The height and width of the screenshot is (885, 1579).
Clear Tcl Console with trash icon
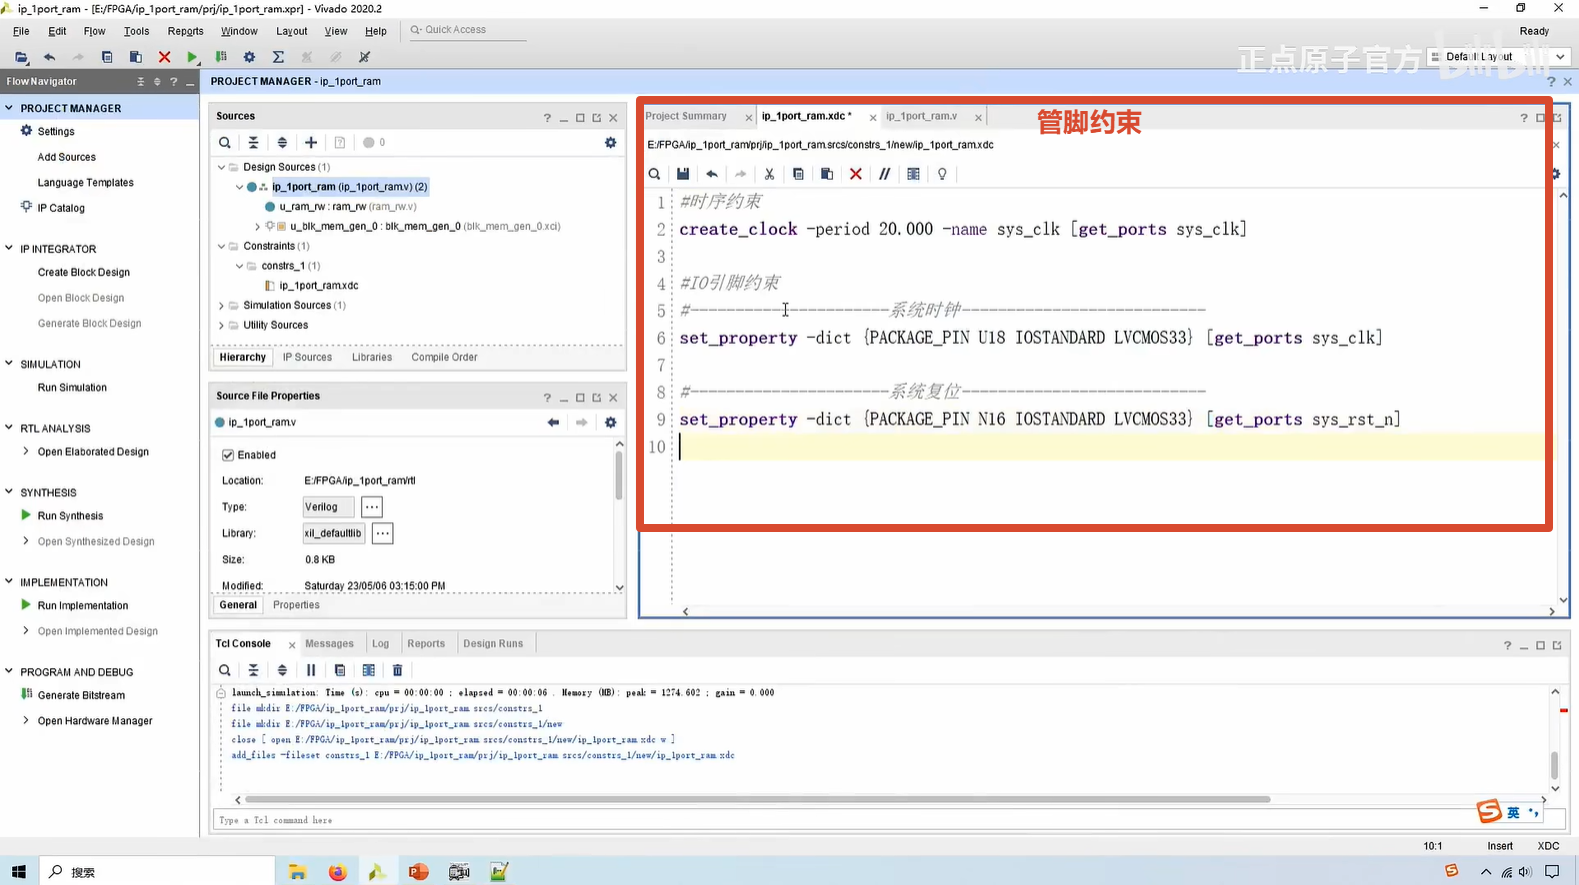click(397, 670)
